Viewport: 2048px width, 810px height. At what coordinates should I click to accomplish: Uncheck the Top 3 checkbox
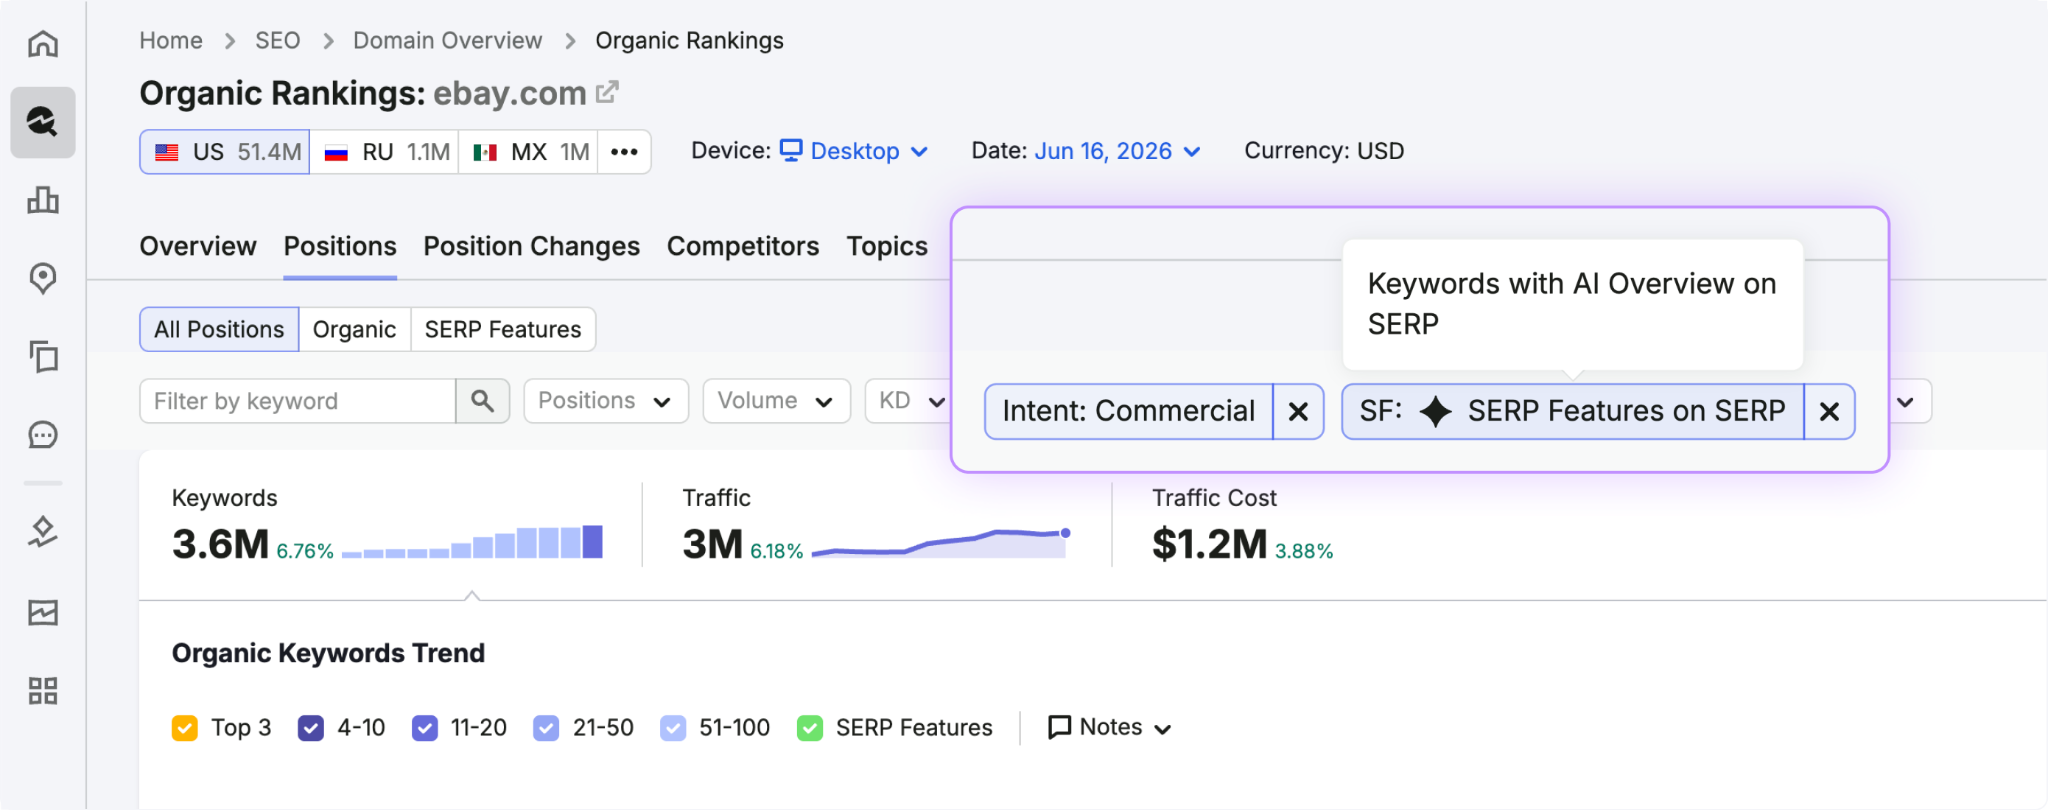[185, 728]
